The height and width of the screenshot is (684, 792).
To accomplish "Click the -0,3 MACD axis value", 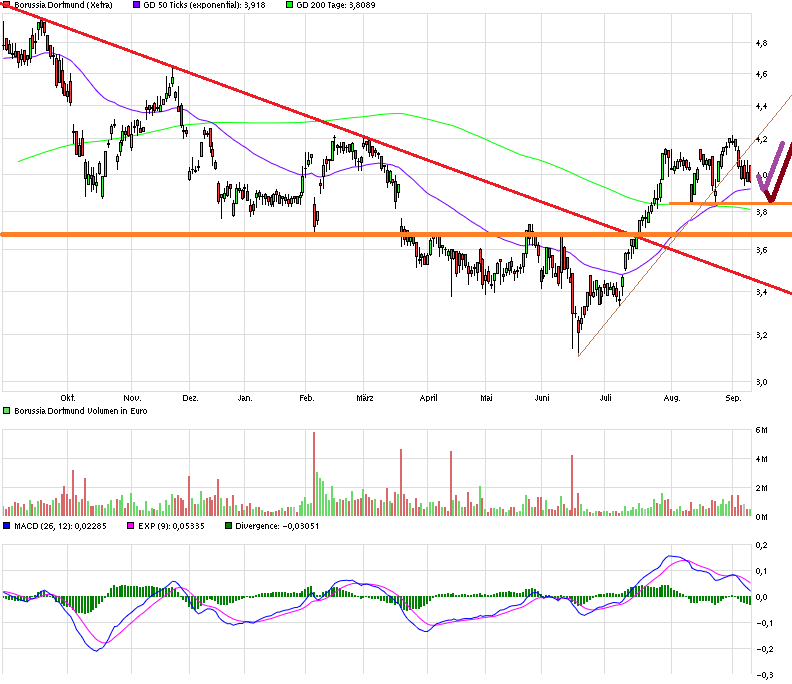I will coord(764,675).
